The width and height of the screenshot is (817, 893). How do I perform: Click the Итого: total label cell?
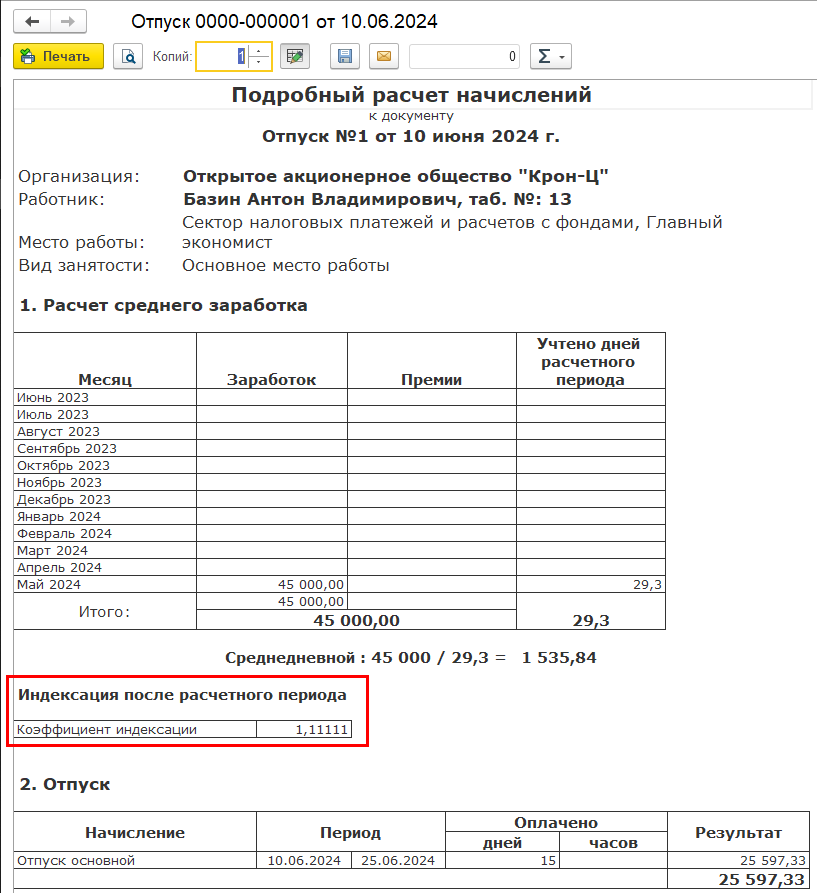[x=105, y=612]
